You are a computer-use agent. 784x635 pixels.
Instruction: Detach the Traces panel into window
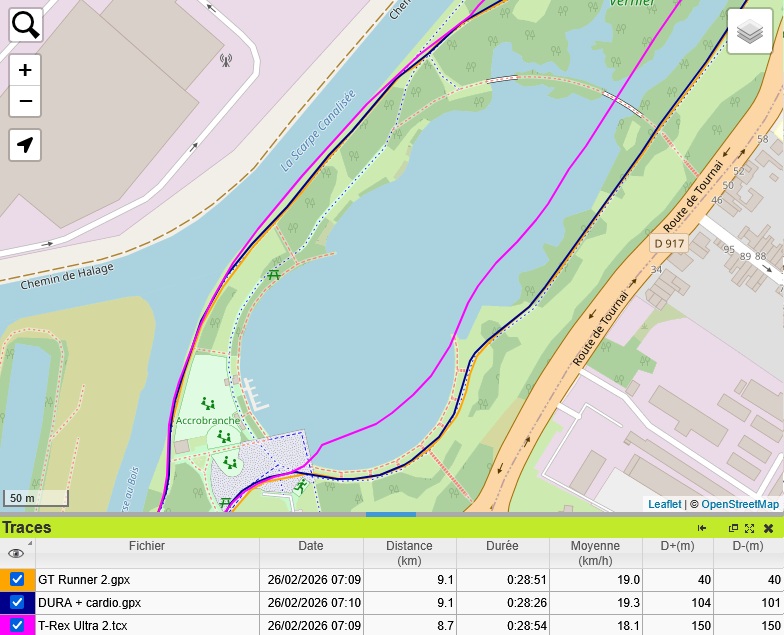[x=733, y=528]
